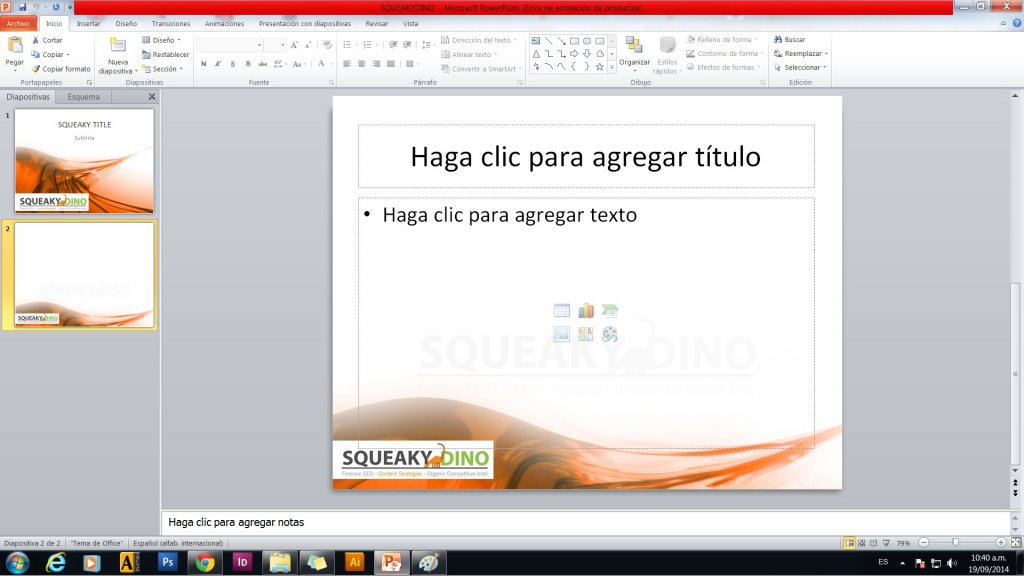
Task: Expand the Sección dropdown
Action: (x=163, y=69)
